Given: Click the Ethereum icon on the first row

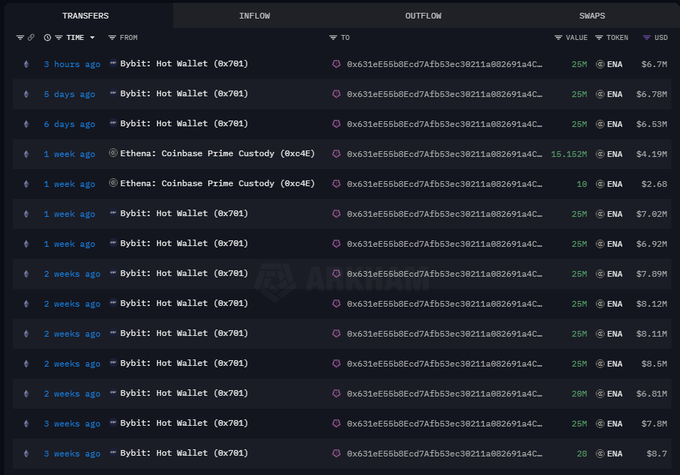Looking at the screenshot, I should coord(26,64).
